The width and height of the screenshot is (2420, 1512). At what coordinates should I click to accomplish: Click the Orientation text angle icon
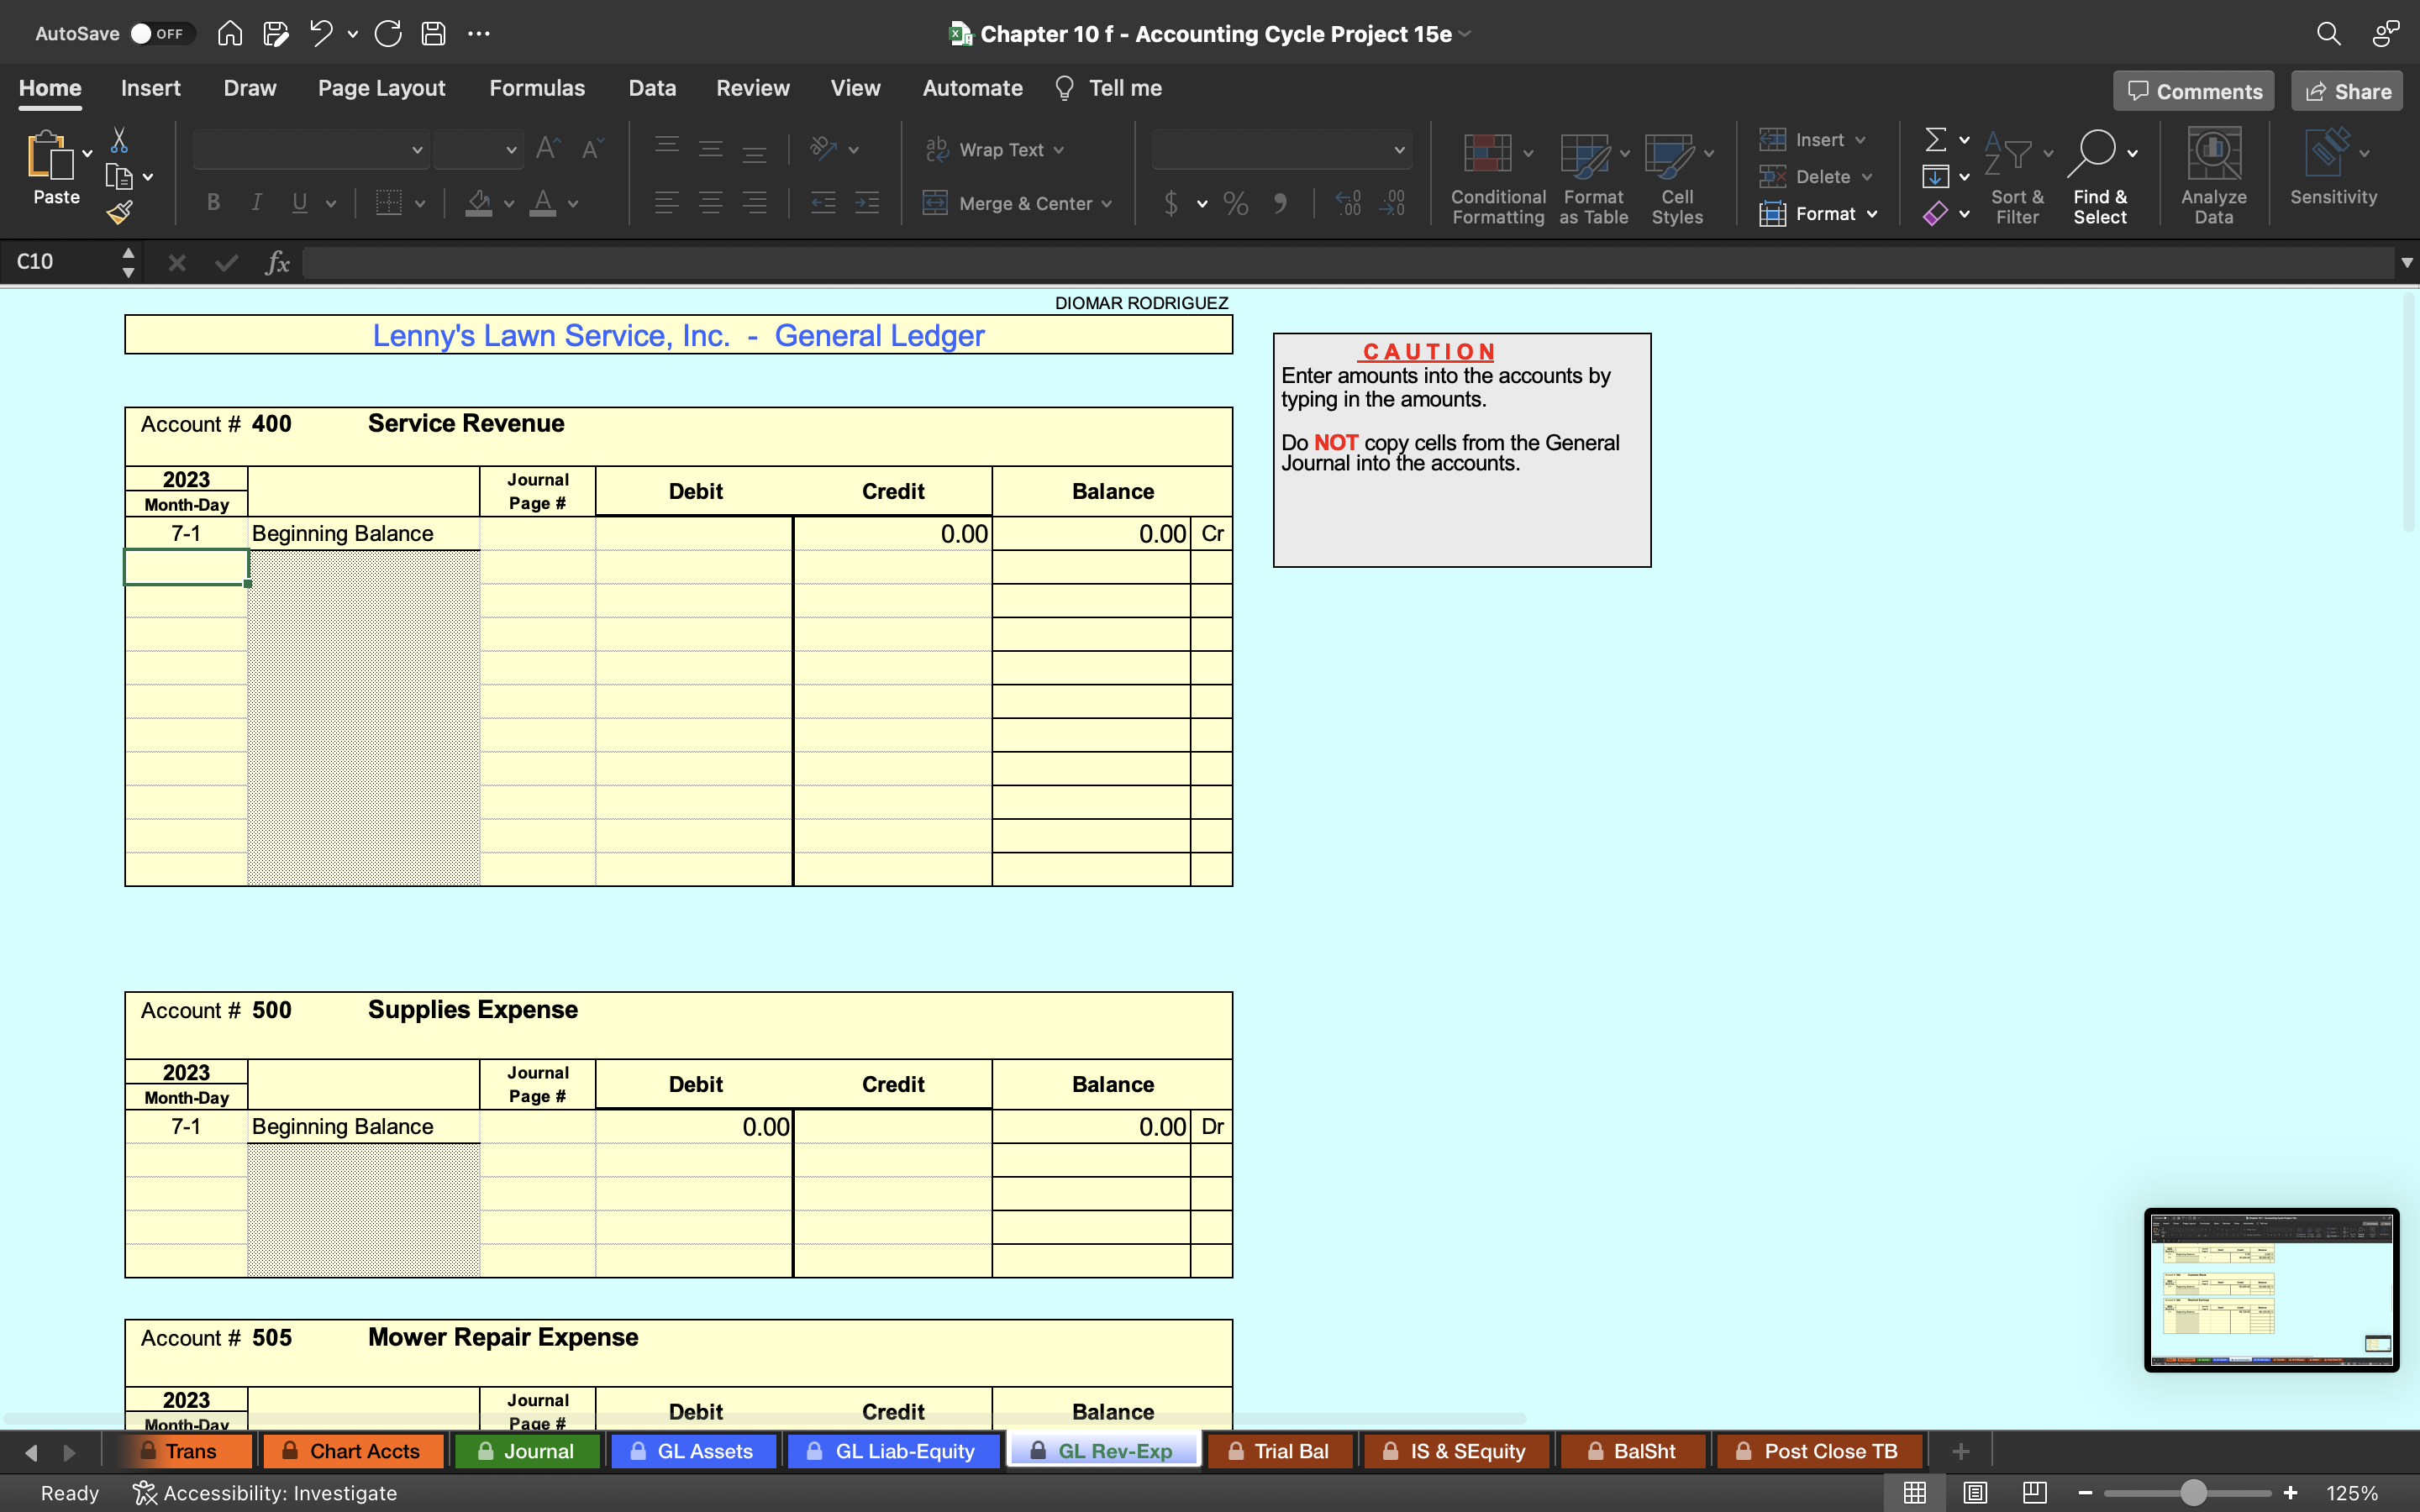[823, 149]
